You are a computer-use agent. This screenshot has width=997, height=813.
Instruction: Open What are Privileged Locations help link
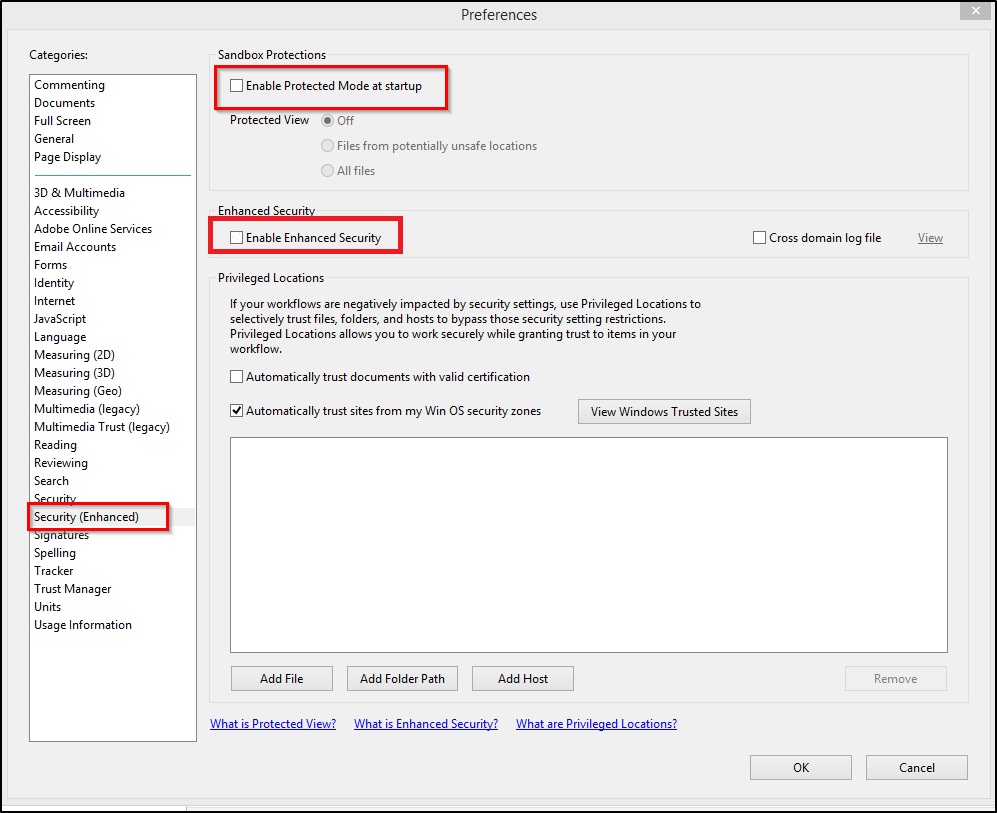pos(596,723)
